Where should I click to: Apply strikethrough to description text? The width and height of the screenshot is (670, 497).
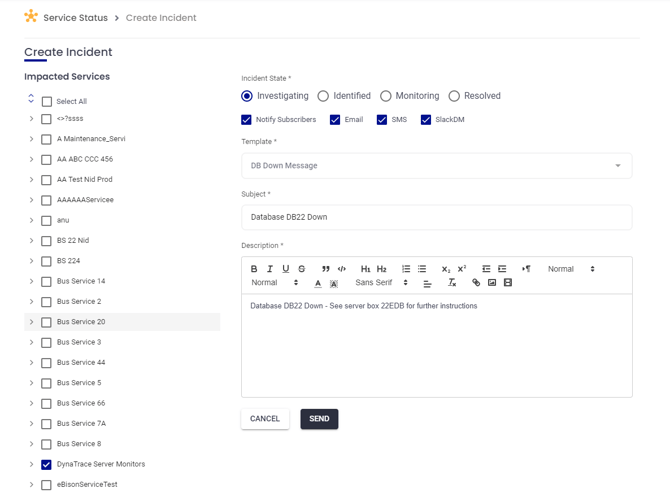302,269
